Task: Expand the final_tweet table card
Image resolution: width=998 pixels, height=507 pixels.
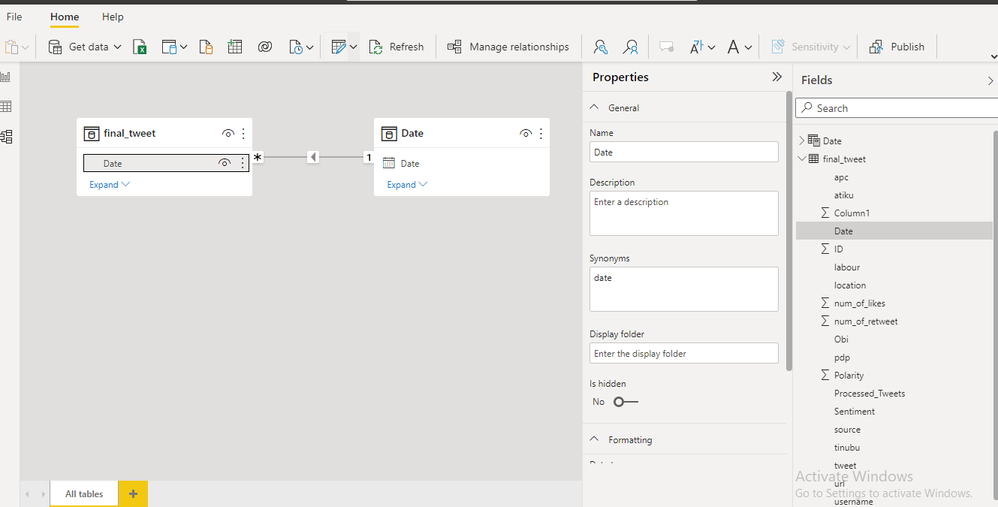Action: tap(109, 185)
